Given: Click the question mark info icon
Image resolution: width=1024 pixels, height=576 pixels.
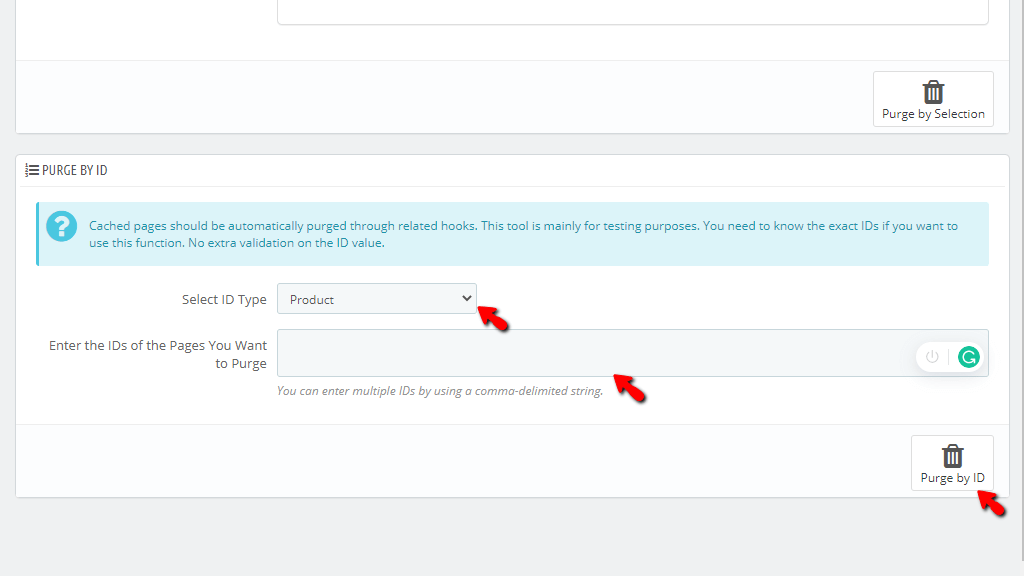Looking at the screenshot, I should click(x=61, y=227).
